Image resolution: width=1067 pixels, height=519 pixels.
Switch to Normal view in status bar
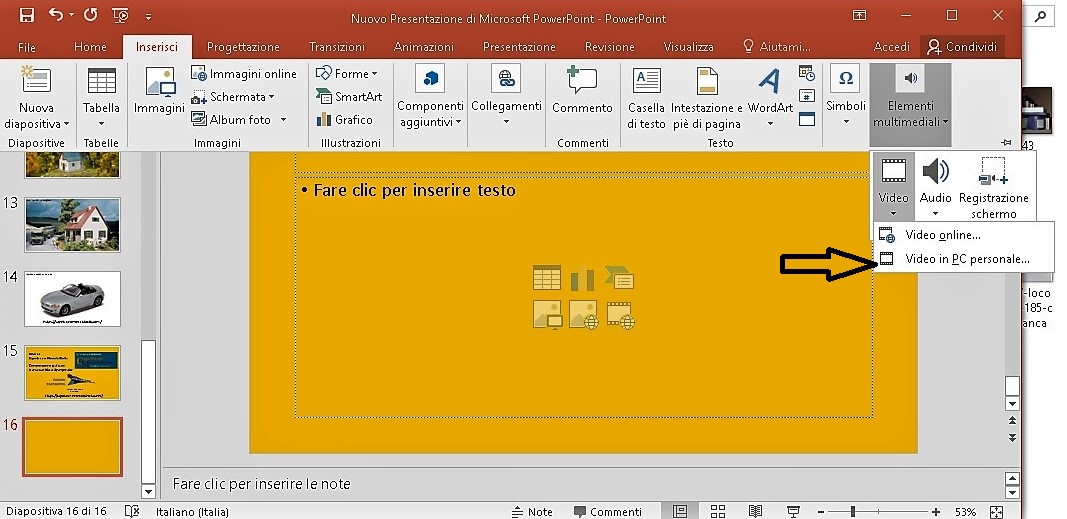point(680,511)
